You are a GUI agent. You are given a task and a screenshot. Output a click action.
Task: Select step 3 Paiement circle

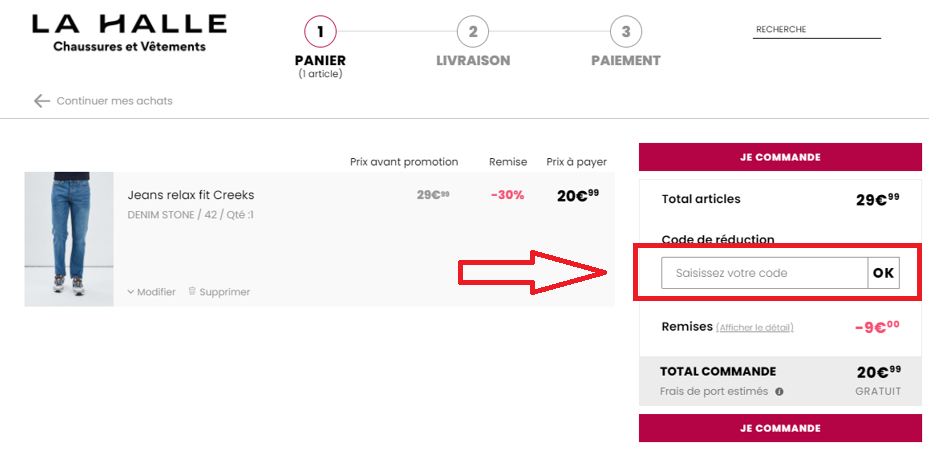click(x=626, y=31)
